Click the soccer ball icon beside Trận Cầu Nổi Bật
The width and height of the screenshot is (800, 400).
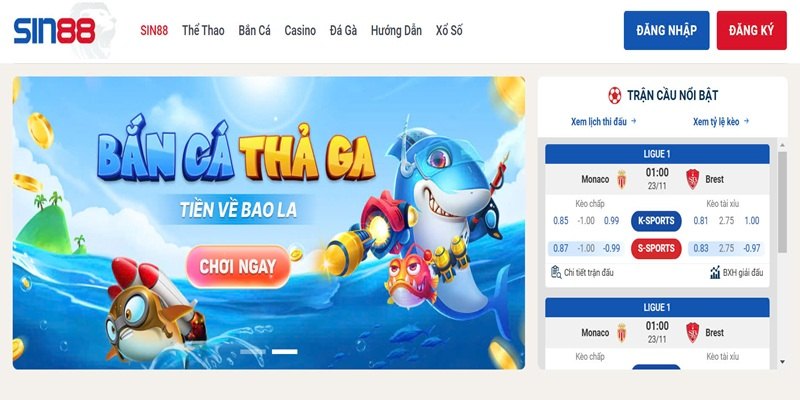point(615,95)
